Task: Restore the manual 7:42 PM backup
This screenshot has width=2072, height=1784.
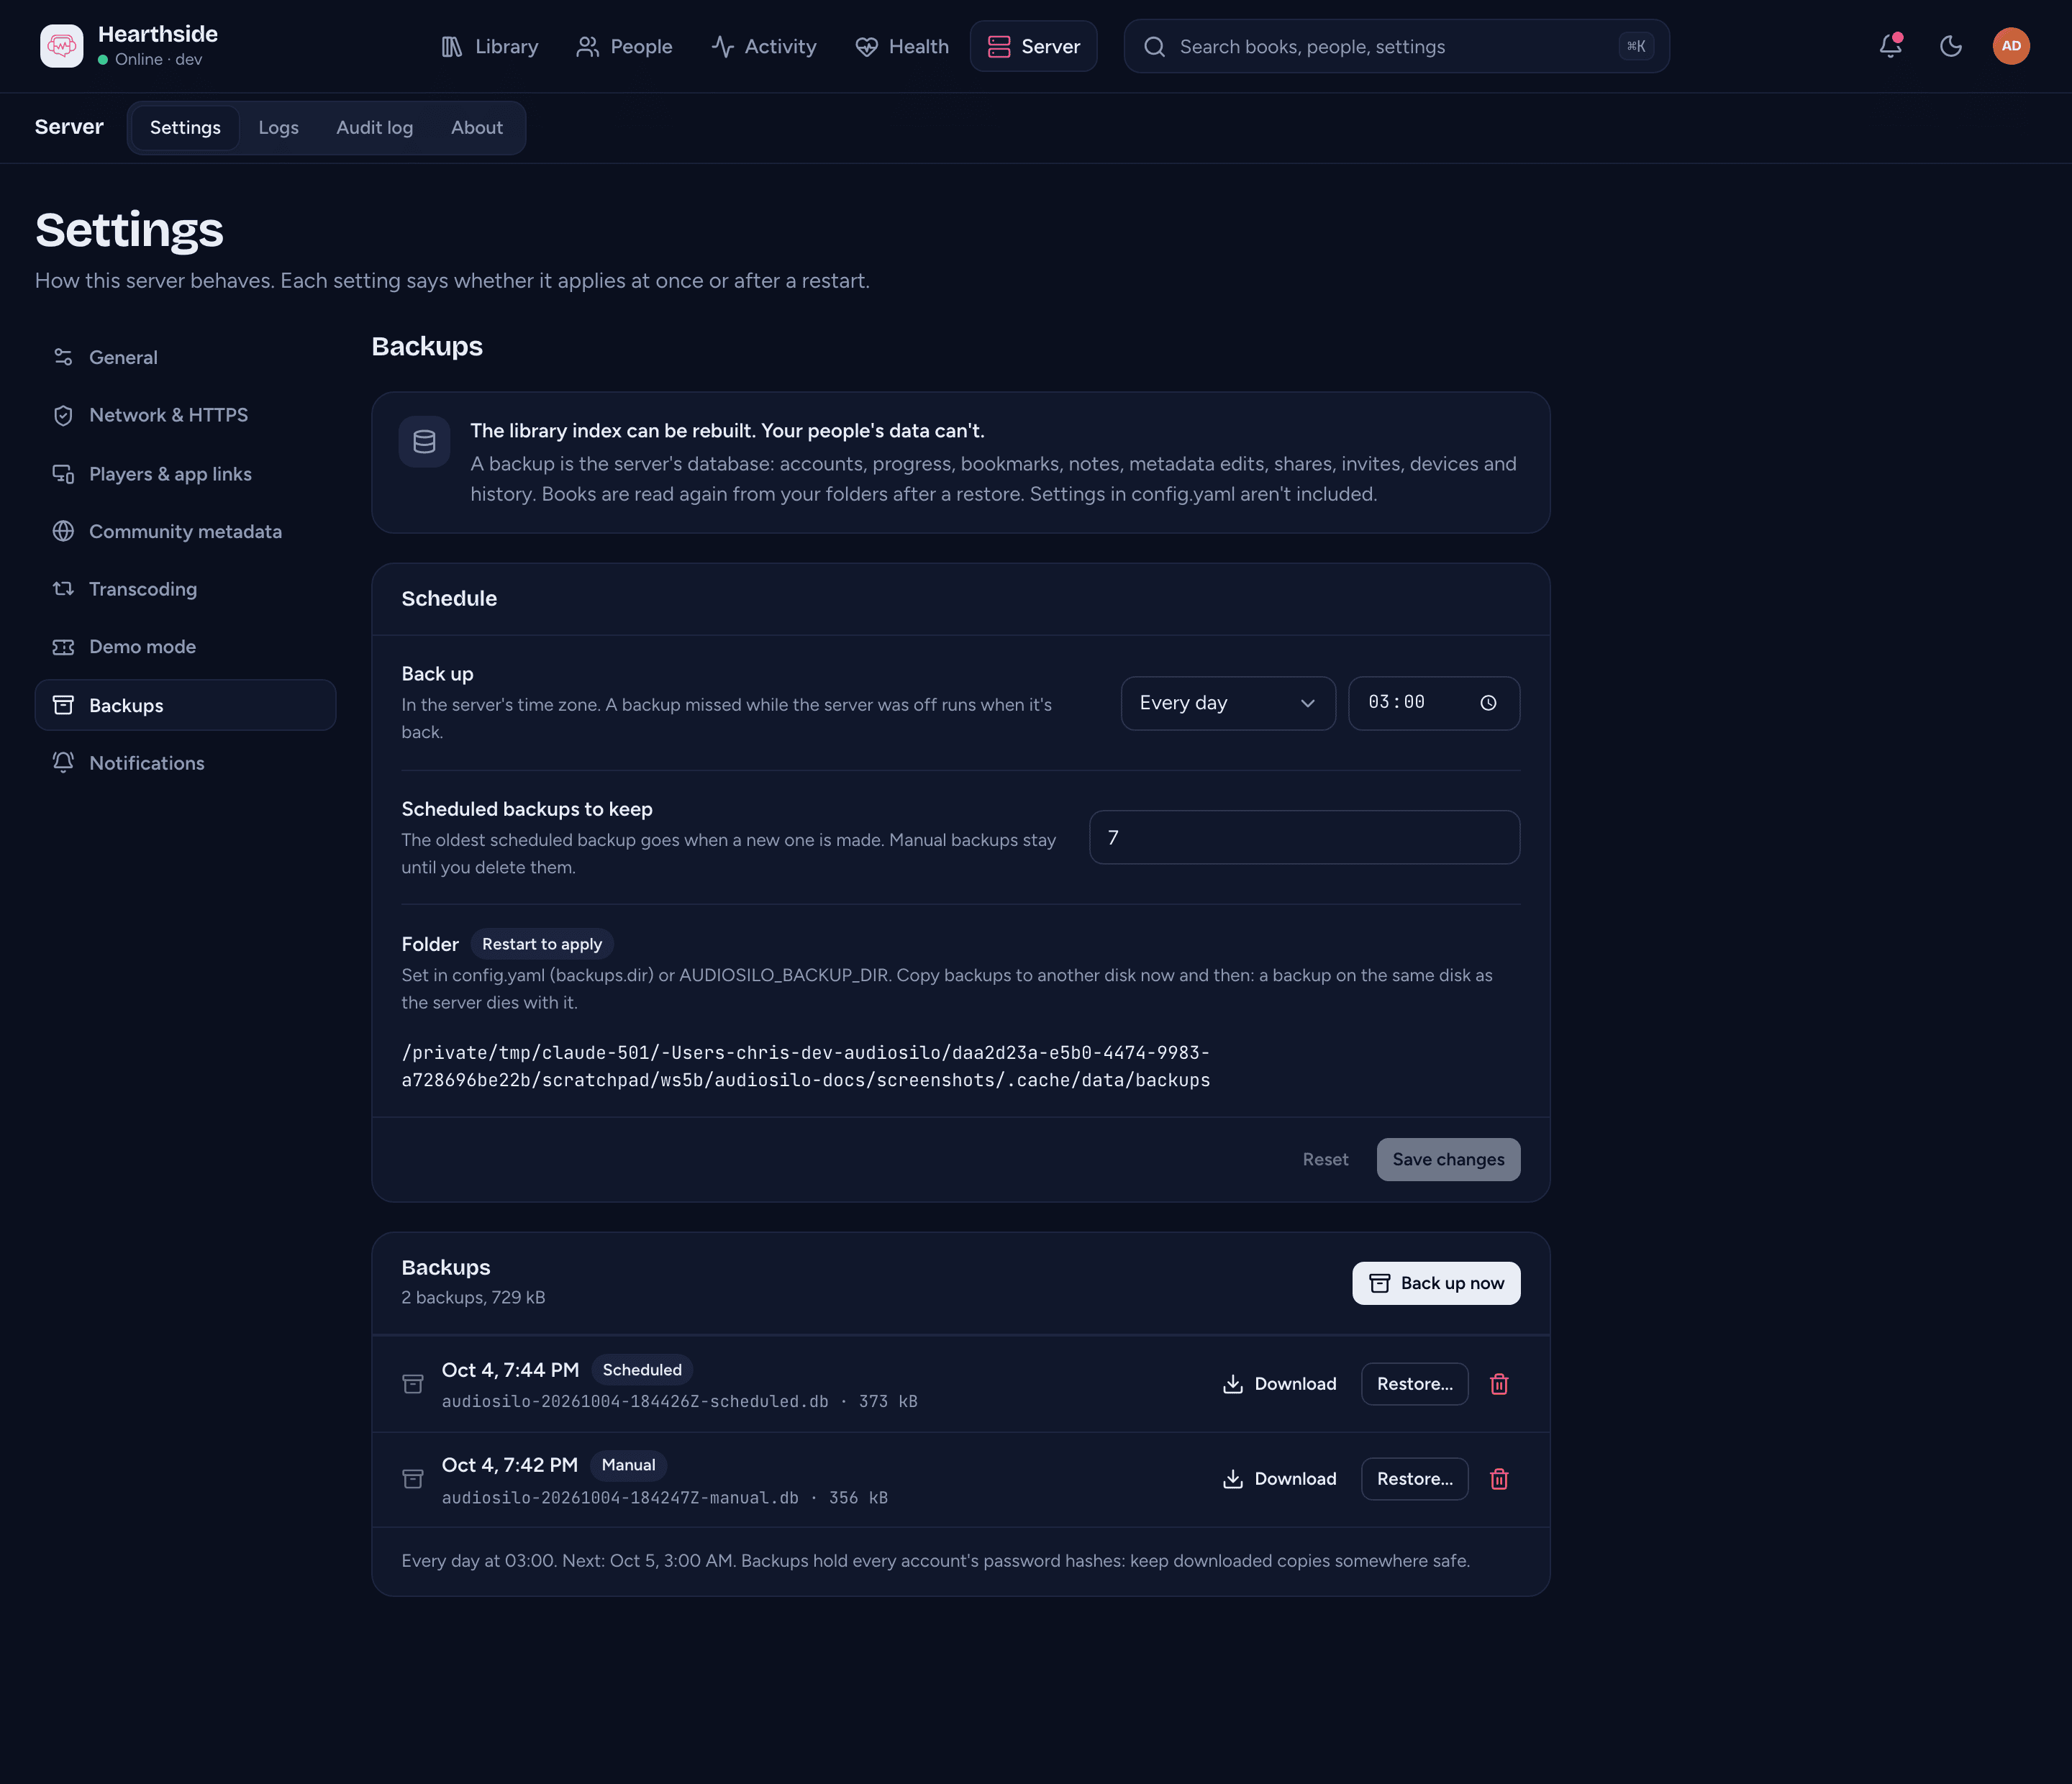Action: pyautogui.click(x=1414, y=1479)
